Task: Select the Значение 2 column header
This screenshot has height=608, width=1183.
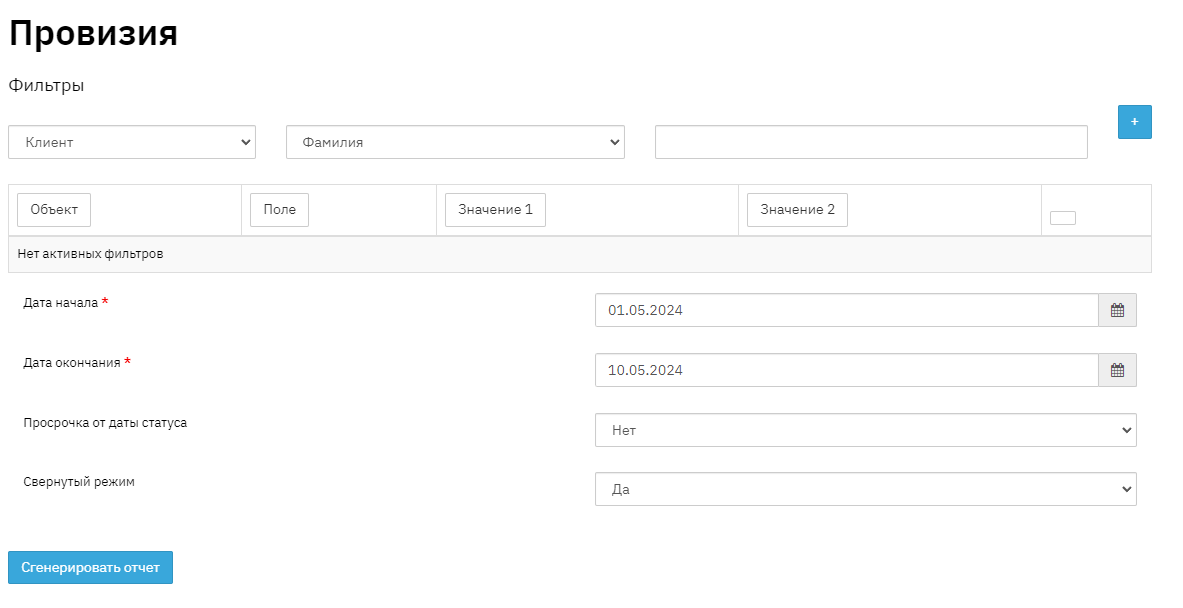Action: click(x=797, y=210)
